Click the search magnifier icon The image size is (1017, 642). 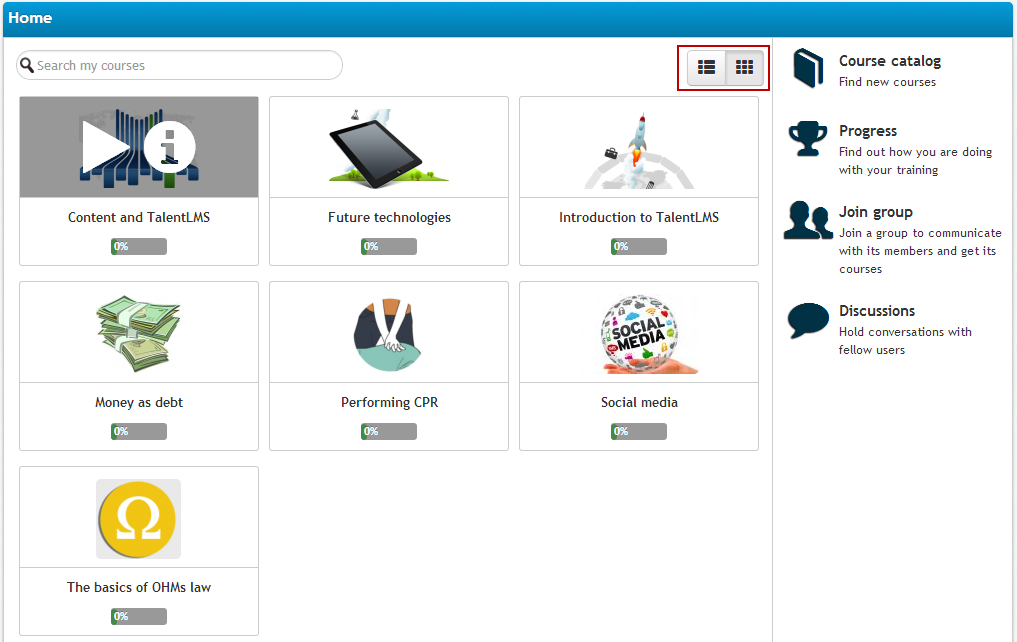[27, 65]
